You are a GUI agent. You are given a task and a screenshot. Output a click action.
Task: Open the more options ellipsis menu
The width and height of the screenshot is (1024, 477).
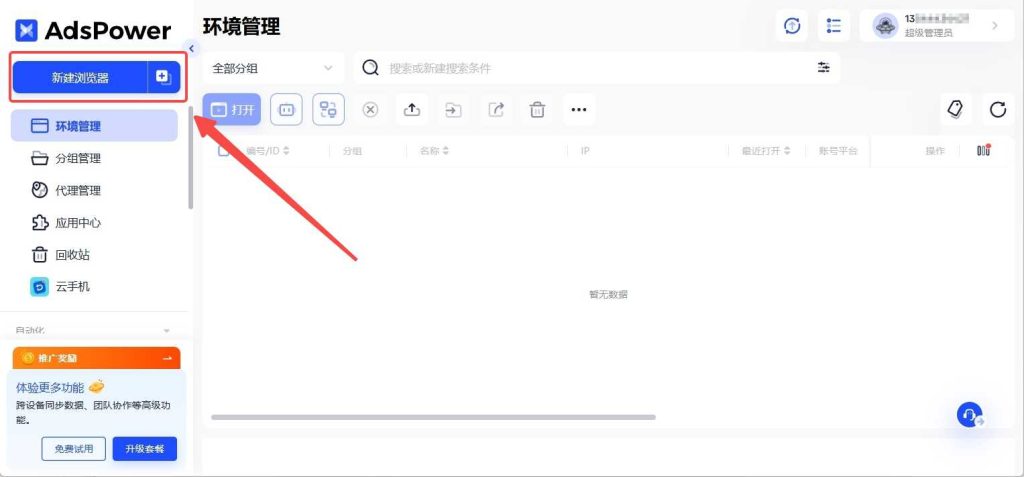tap(579, 110)
